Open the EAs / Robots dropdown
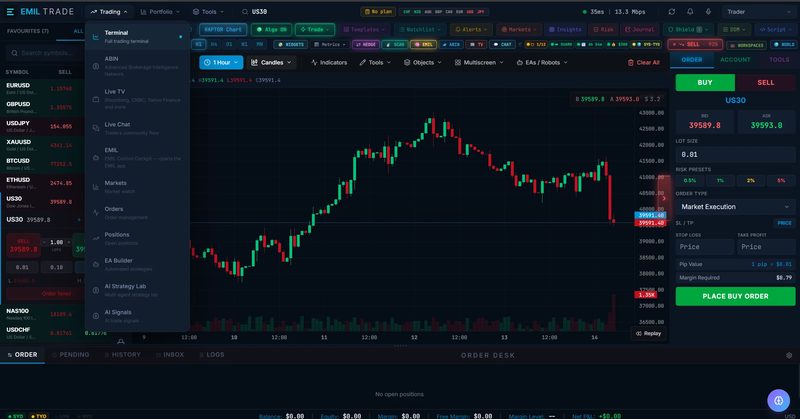The image size is (800, 419). coord(542,62)
